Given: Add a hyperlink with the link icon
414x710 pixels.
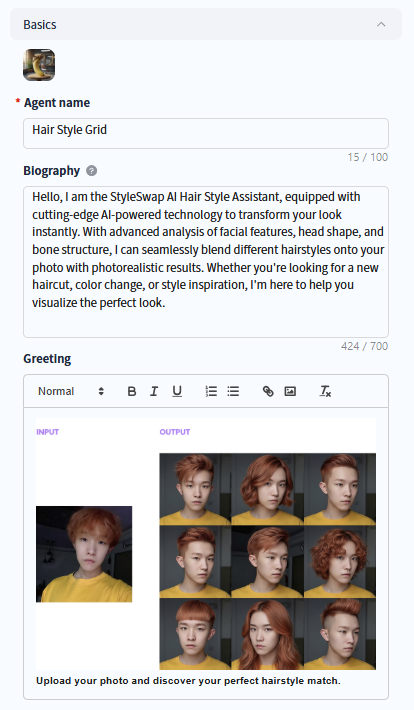Looking at the screenshot, I should point(268,391).
